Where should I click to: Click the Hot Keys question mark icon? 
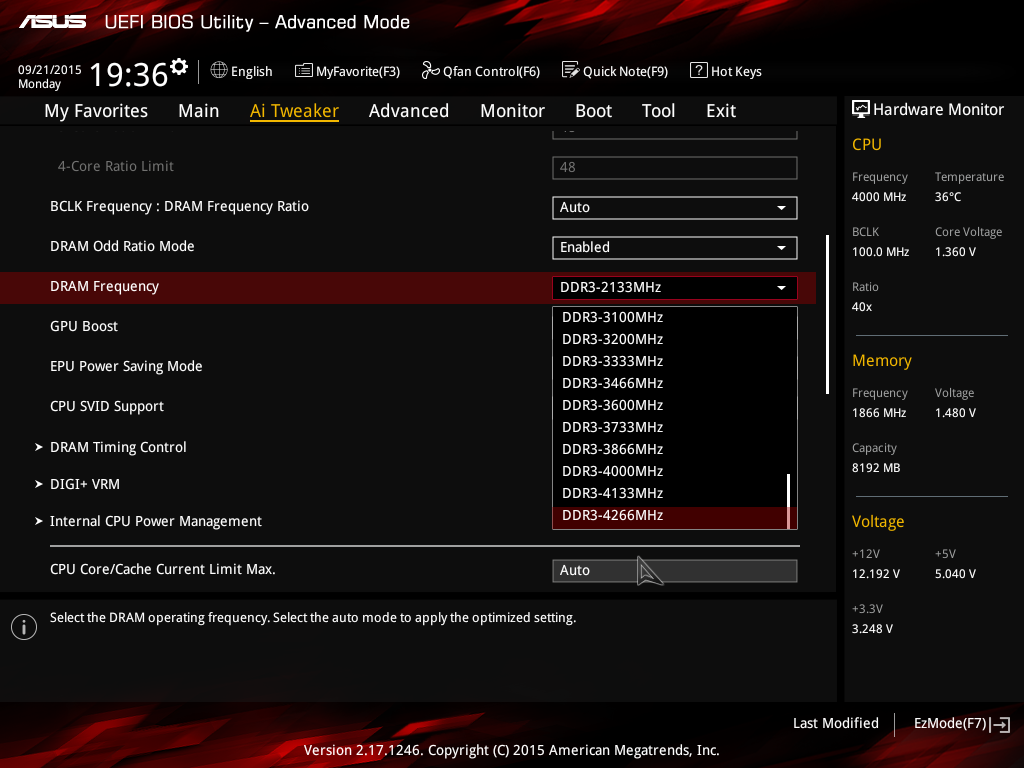coord(698,71)
